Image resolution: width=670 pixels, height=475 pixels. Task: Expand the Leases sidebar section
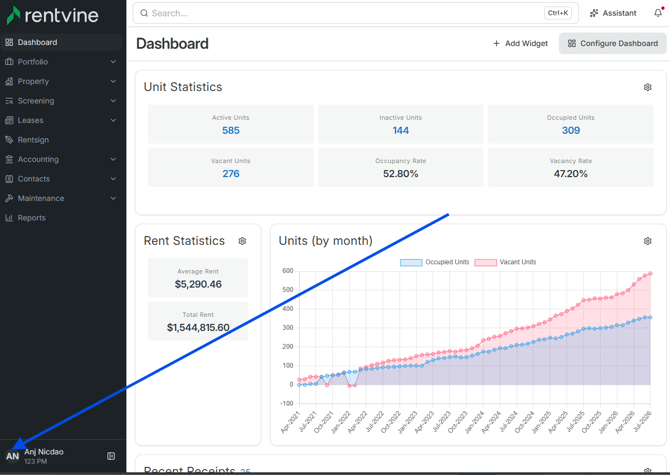(61, 120)
